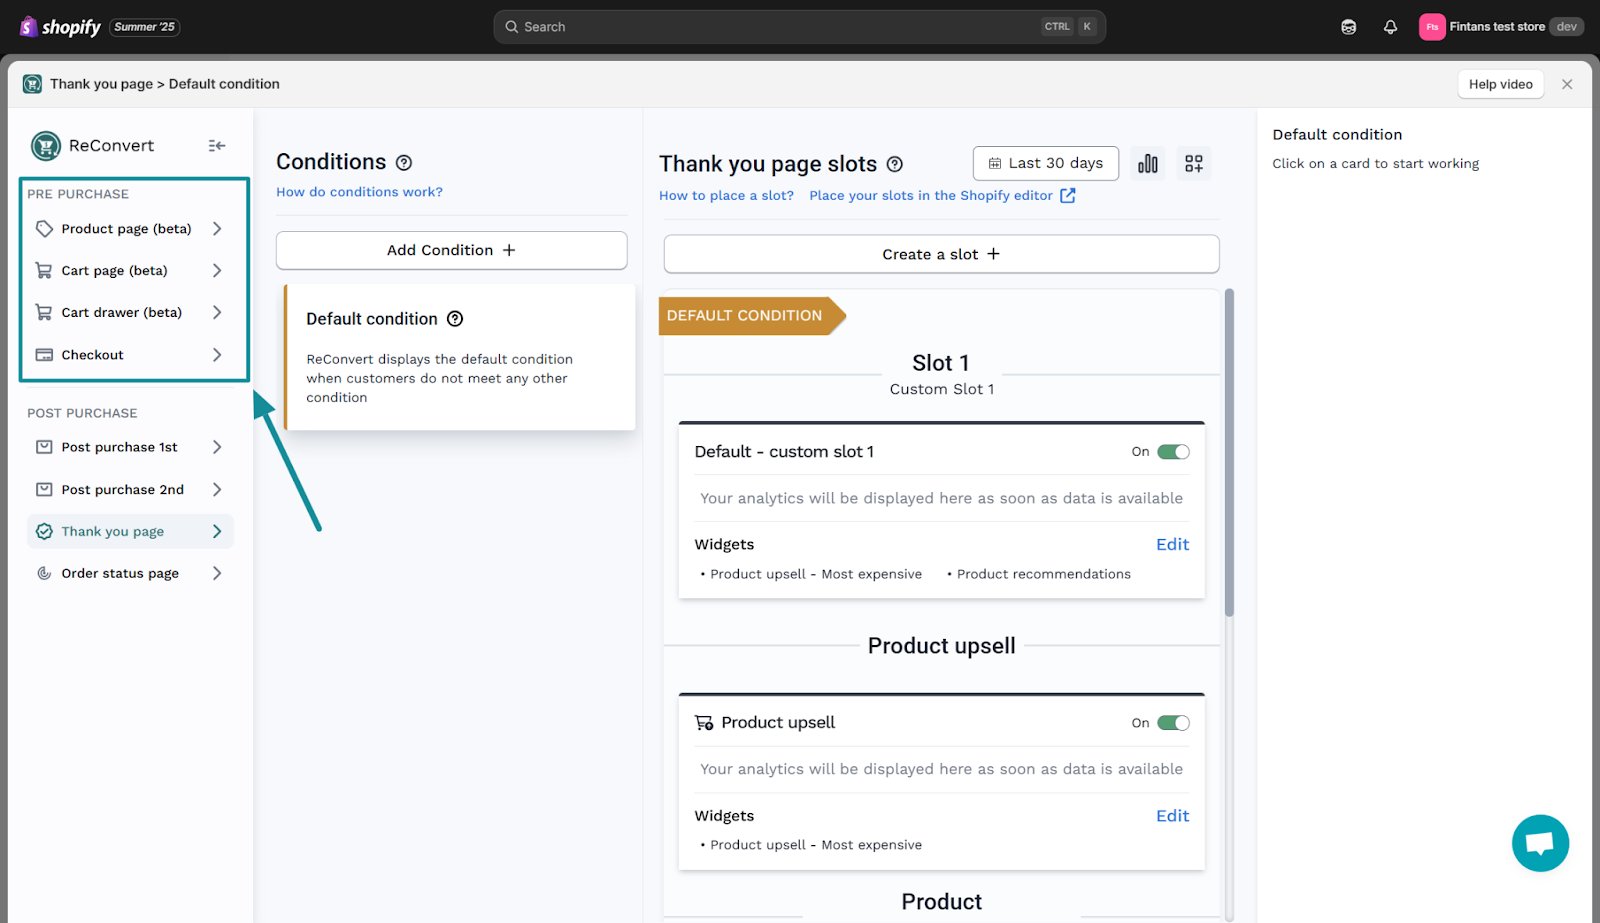1600x923 pixels.
Task: Click the 'Custom Slot 1' subtitle
Action: (x=942, y=390)
